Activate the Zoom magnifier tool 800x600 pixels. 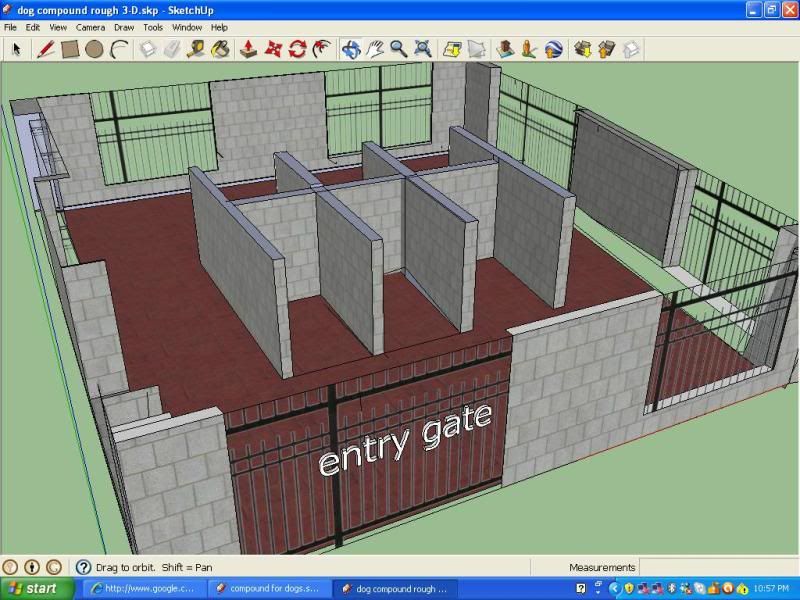[398, 48]
